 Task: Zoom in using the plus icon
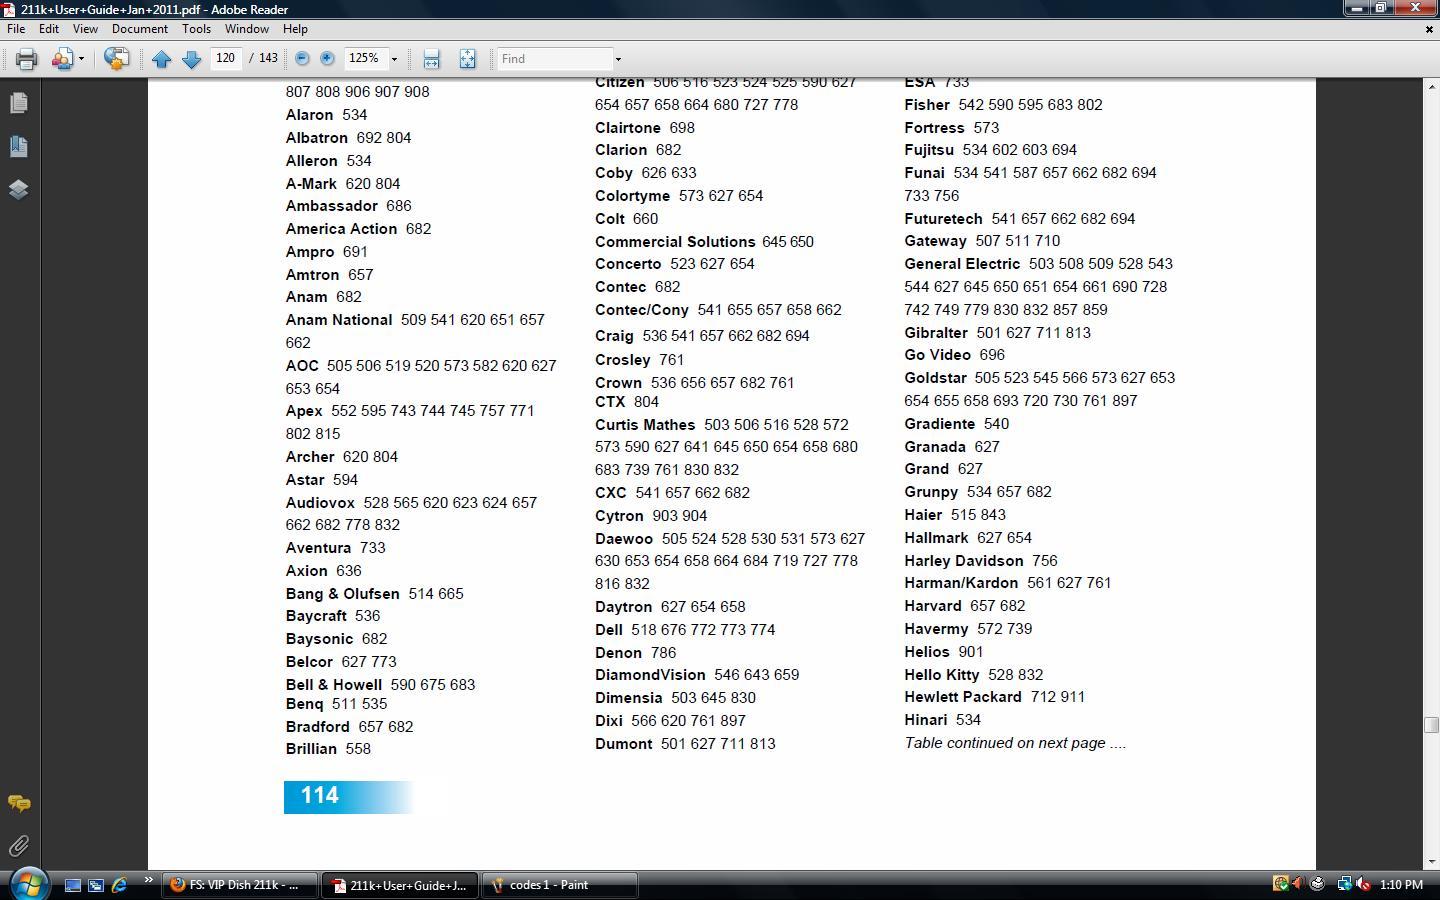click(x=327, y=59)
